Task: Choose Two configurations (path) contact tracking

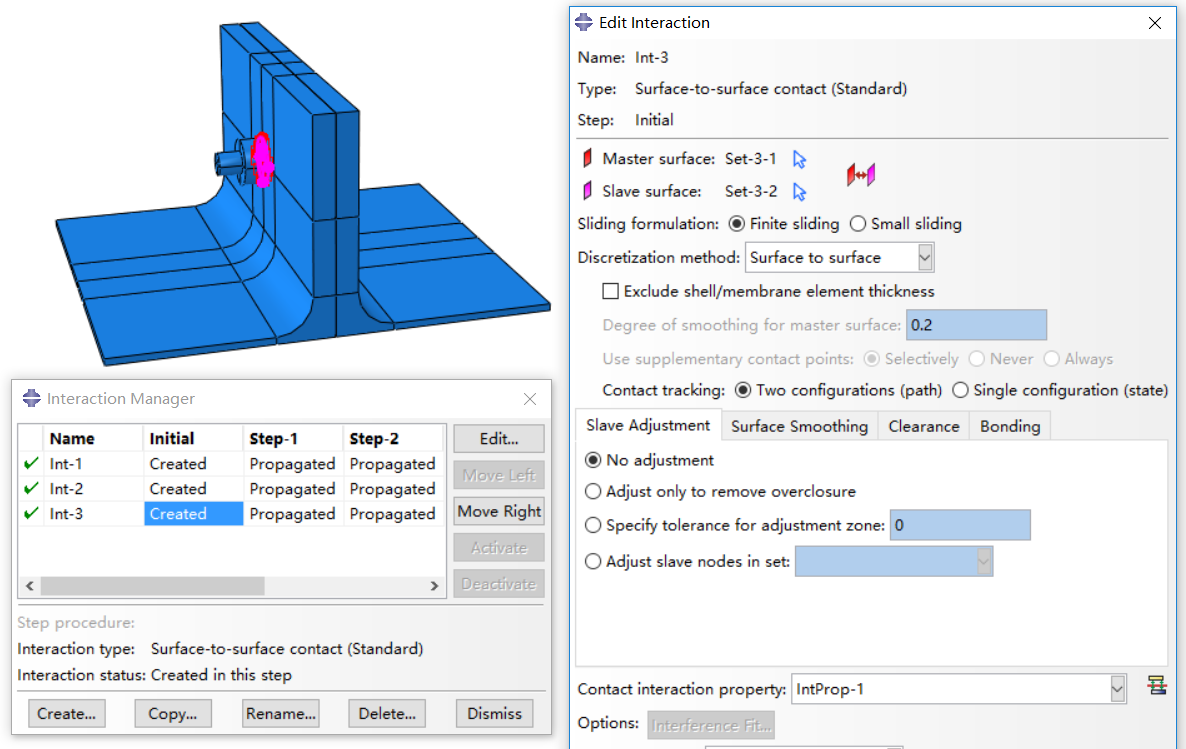Action: pyautogui.click(x=743, y=390)
